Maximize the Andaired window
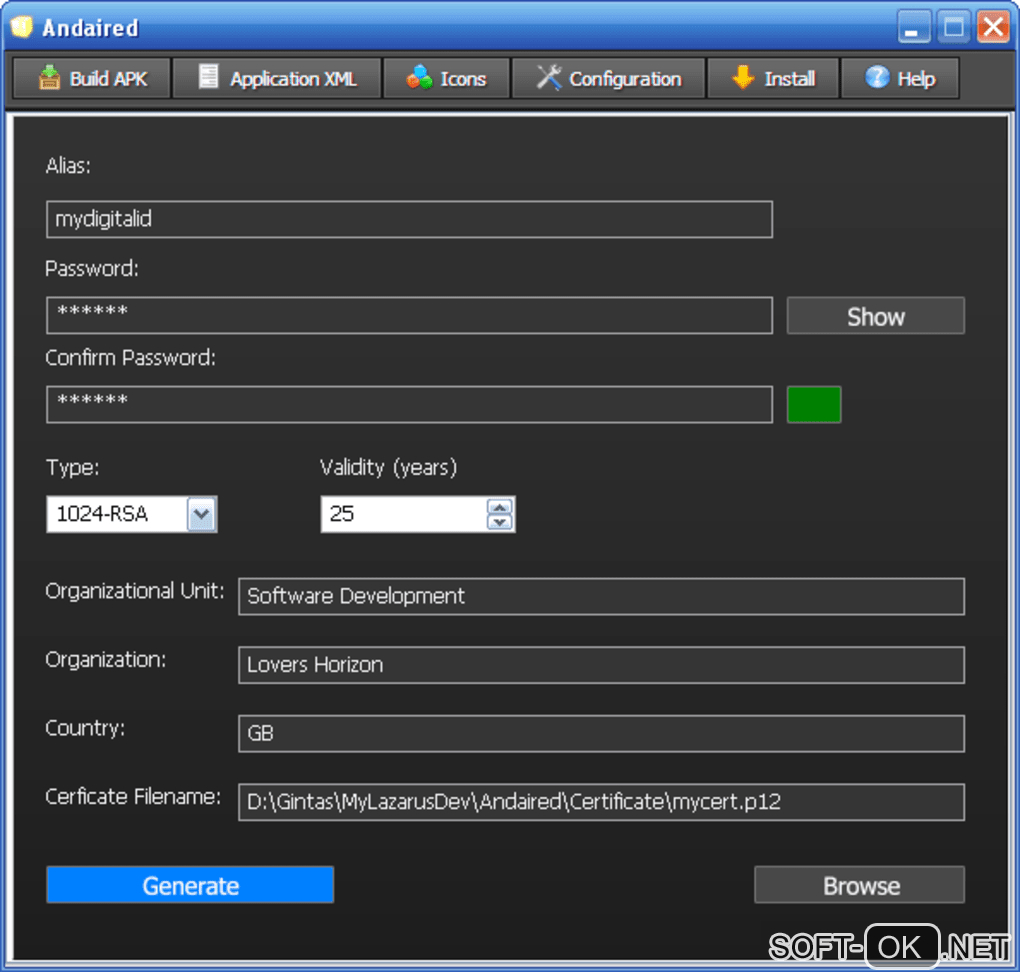Screen dimensions: 1020x972 pos(954,27)
